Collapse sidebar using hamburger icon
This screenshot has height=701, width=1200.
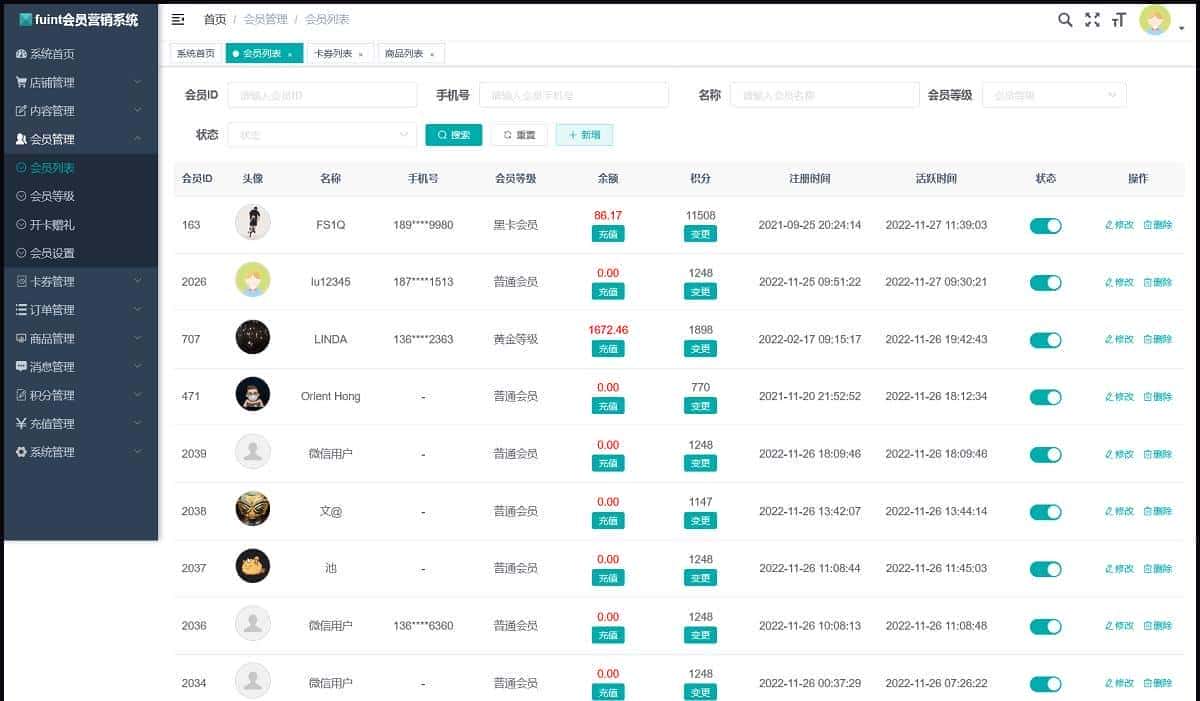[x=177, y=18]
